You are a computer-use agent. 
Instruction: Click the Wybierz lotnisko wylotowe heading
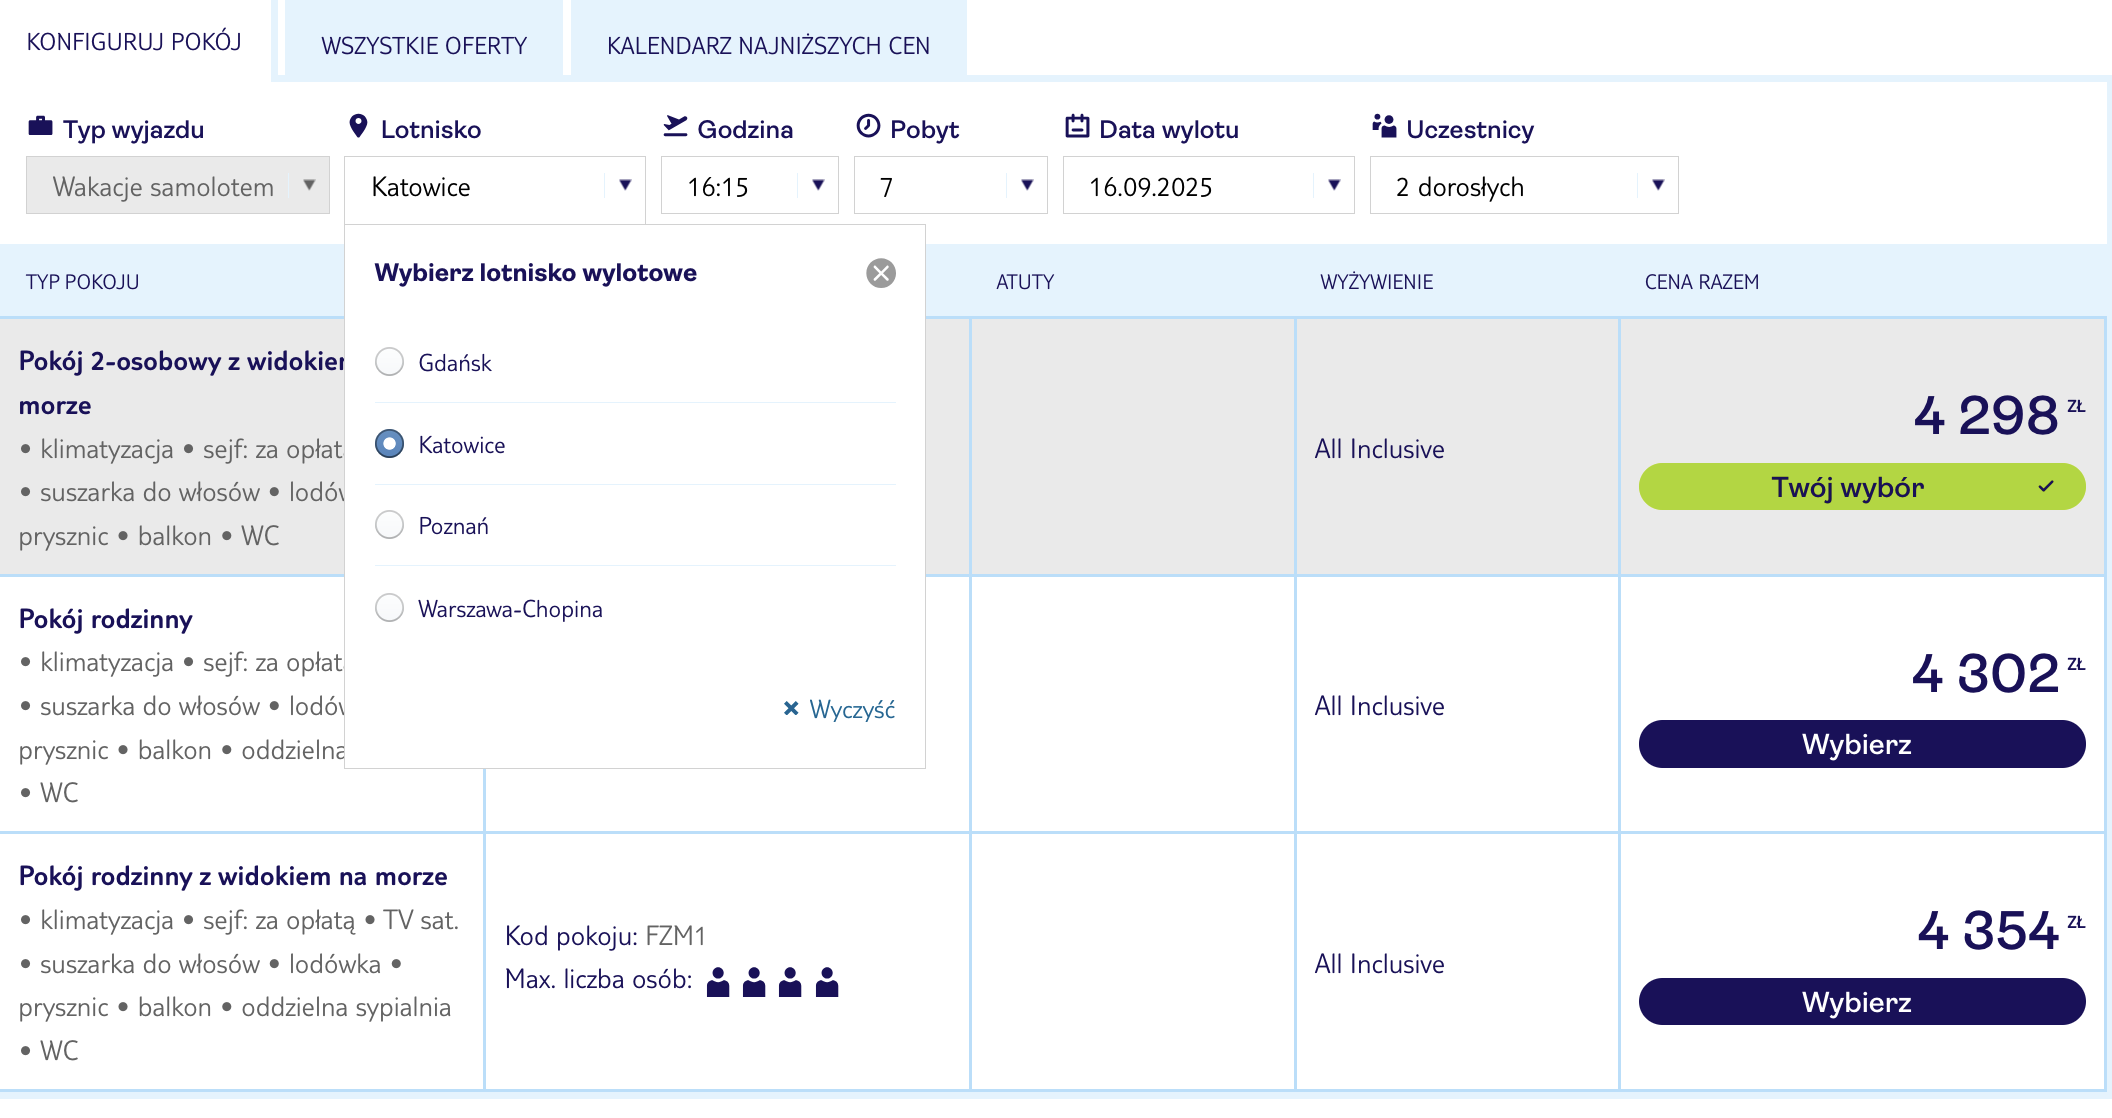point(535,272)
